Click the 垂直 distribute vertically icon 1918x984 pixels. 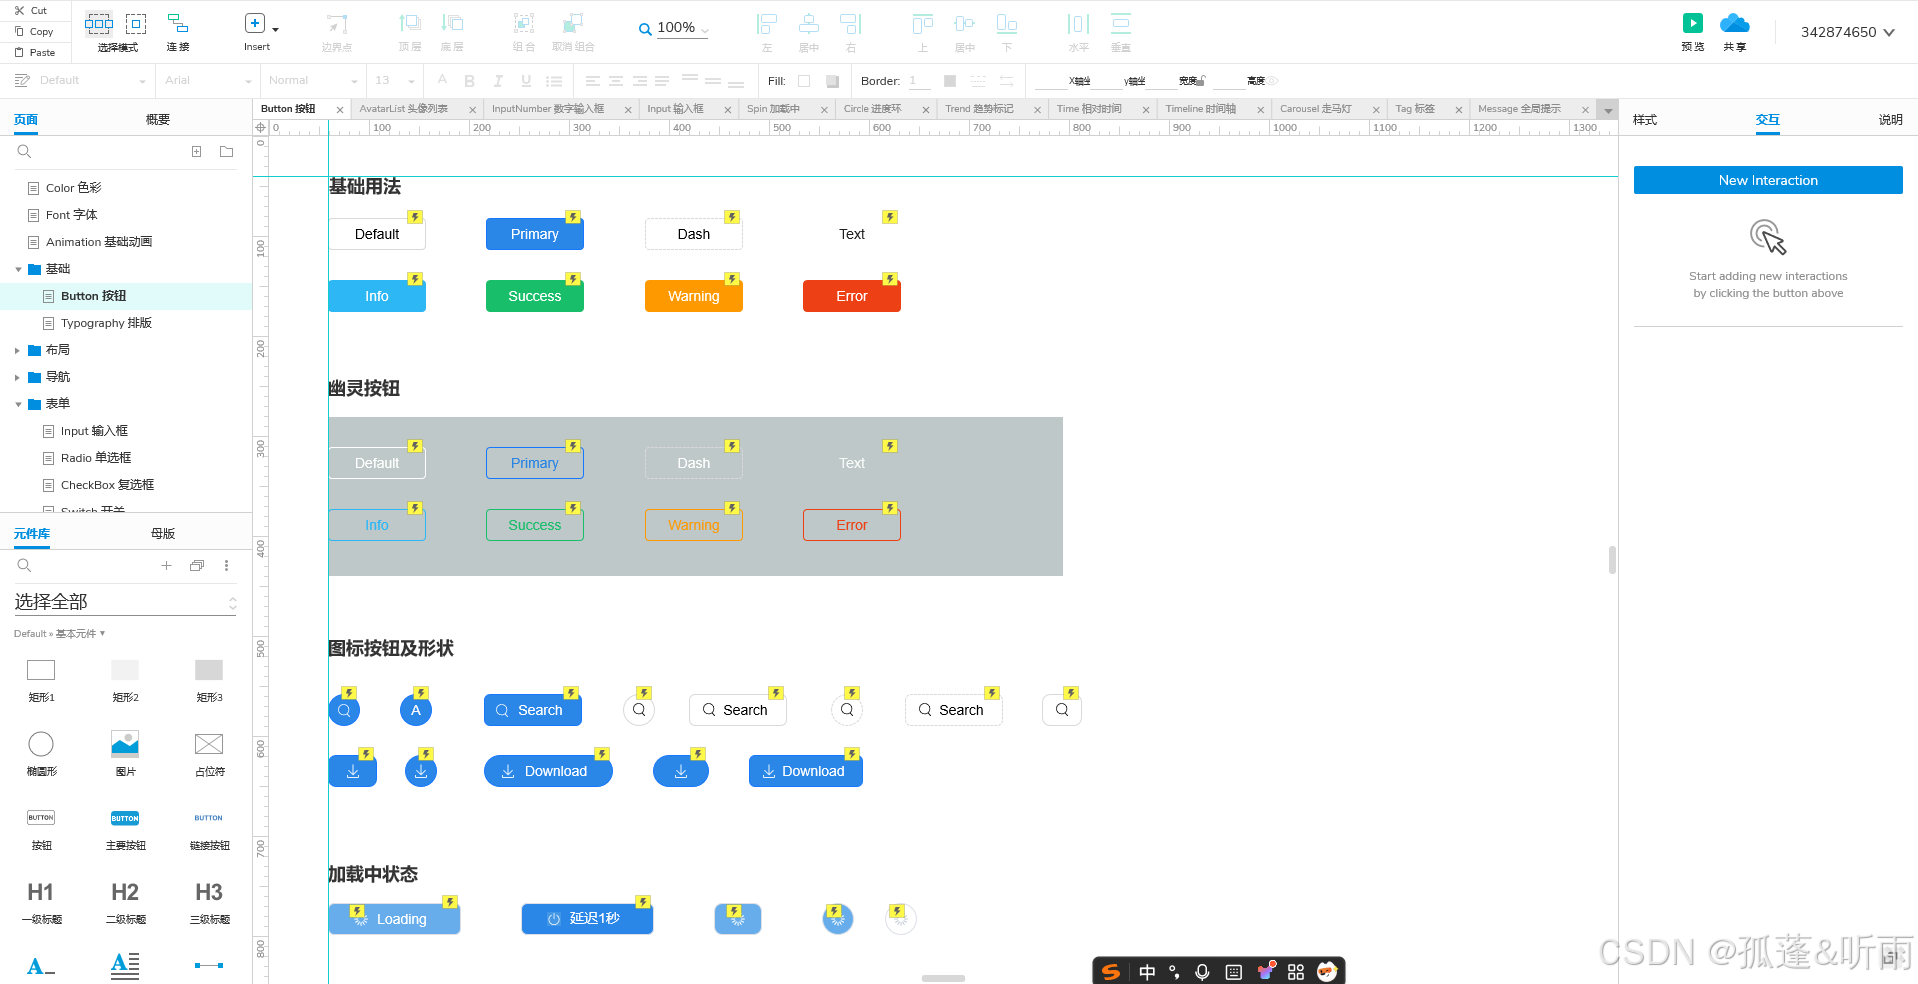coord(1121,23)
